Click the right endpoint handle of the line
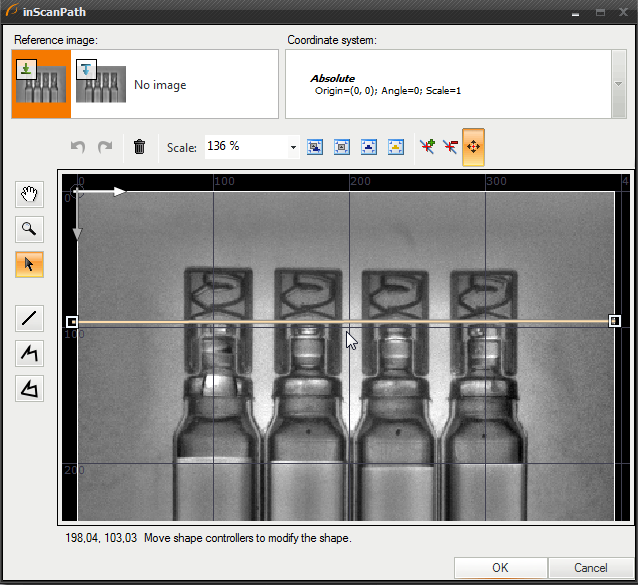638x585 pixels. 614,321
